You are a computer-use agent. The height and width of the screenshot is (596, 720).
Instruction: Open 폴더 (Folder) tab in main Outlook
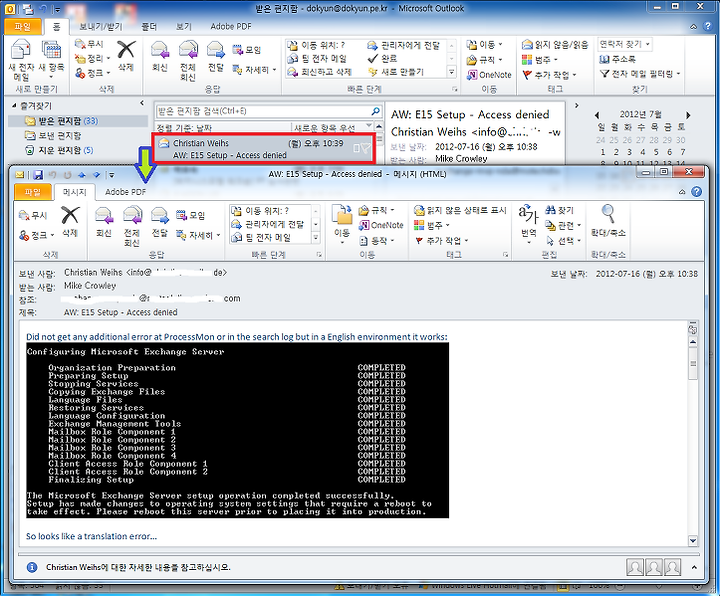pyautogui.click(x=149, y=27)
